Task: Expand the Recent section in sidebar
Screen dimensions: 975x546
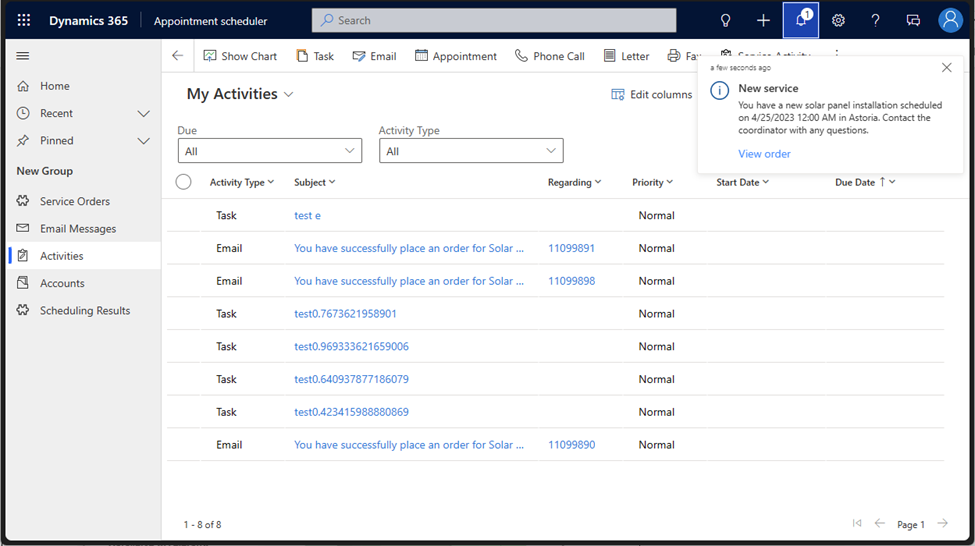Action: 143,113
